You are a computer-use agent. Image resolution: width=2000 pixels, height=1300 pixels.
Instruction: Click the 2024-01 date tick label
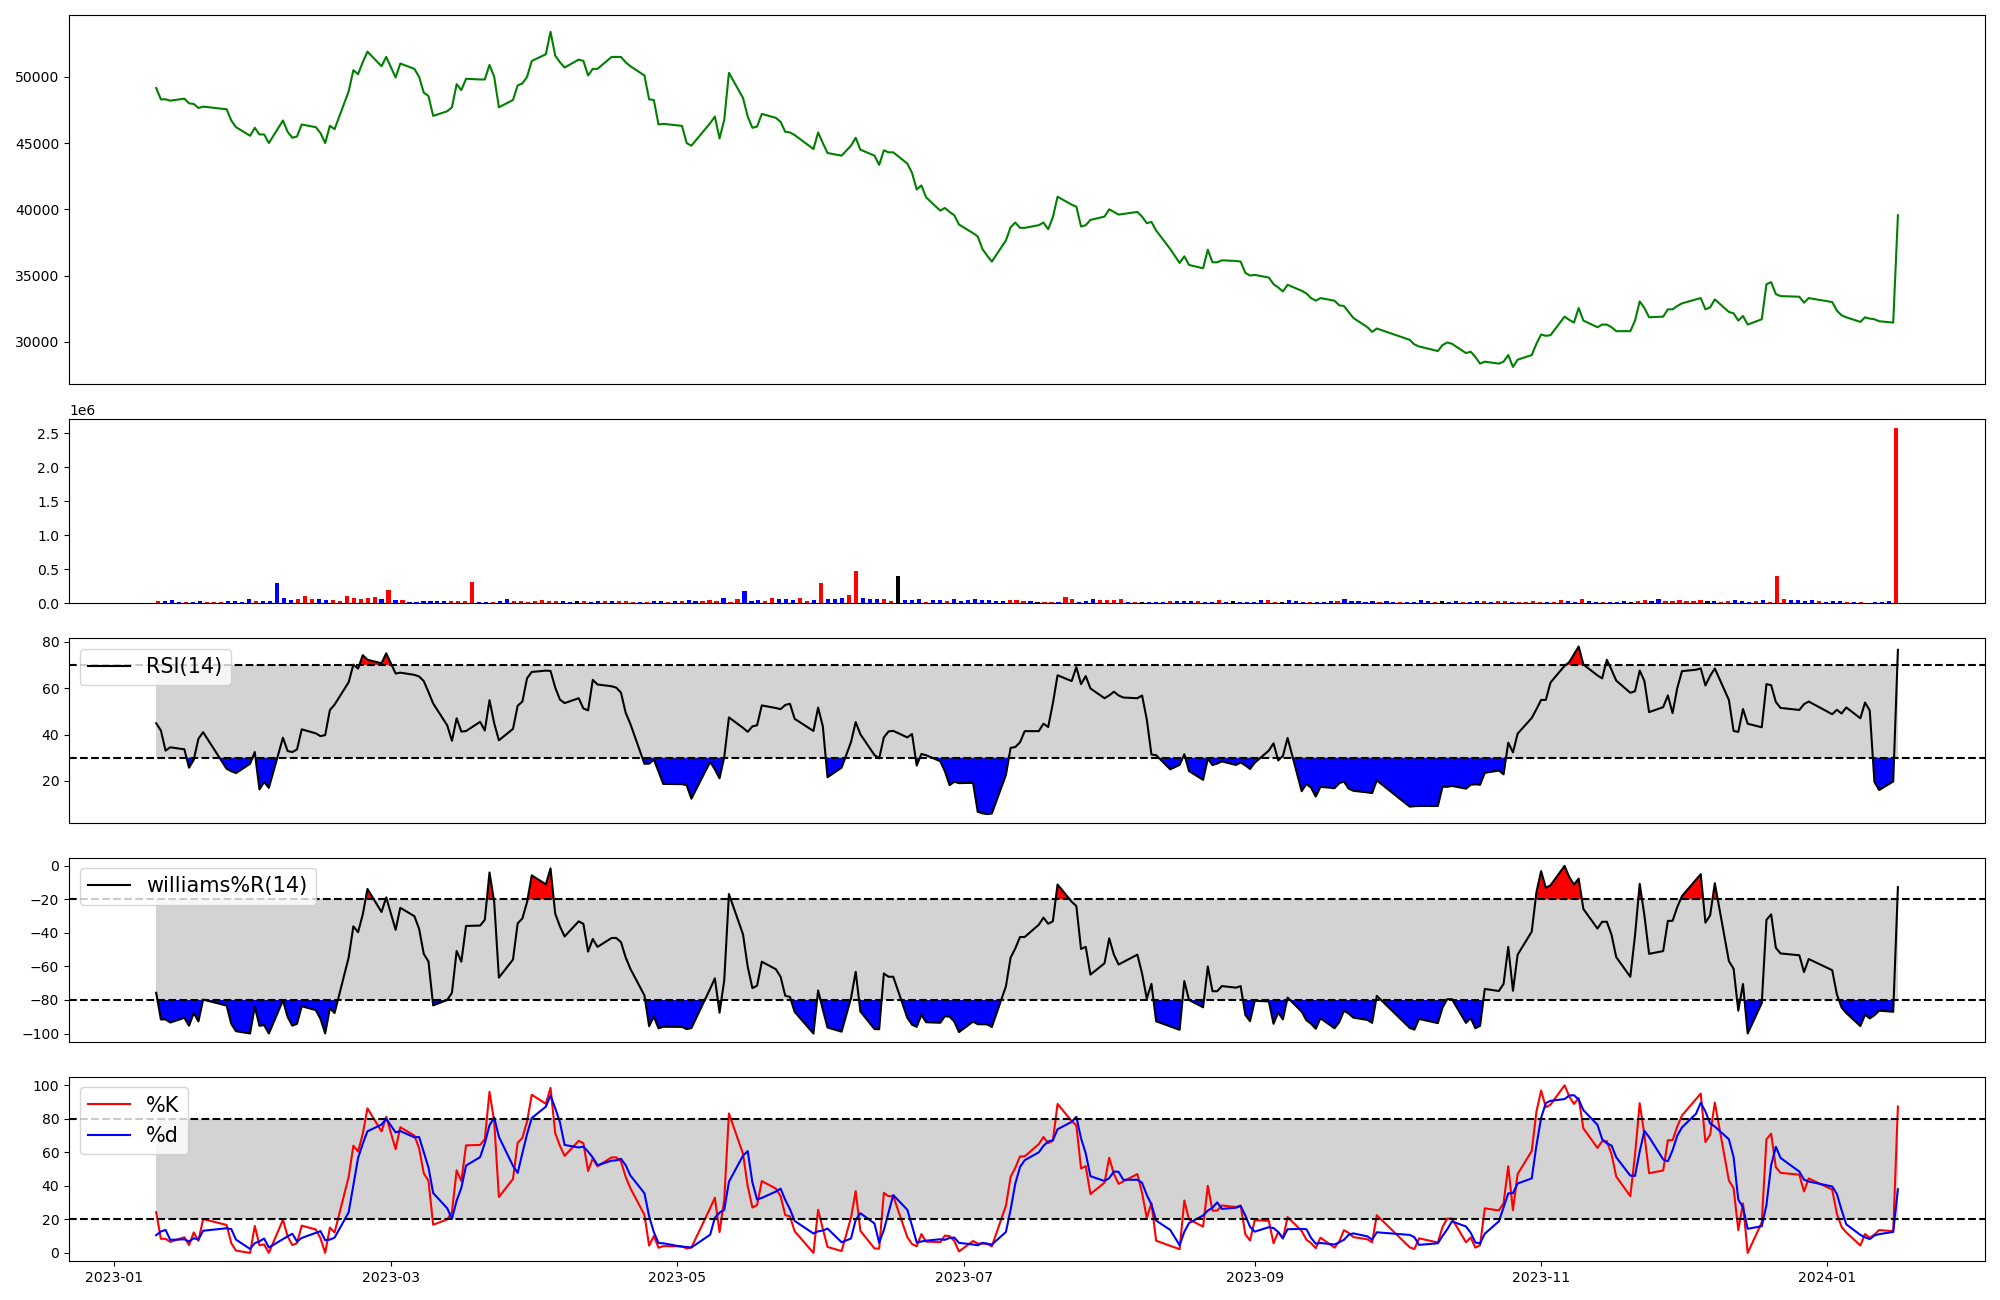[x=1827, y=1277]
